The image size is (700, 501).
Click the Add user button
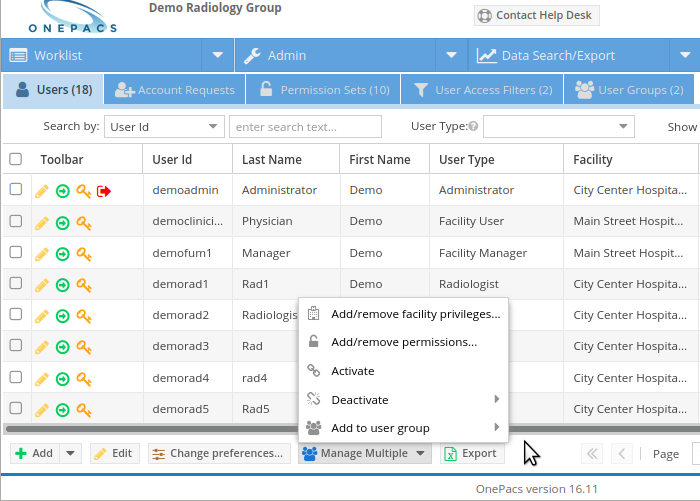[x=35, y=453]
